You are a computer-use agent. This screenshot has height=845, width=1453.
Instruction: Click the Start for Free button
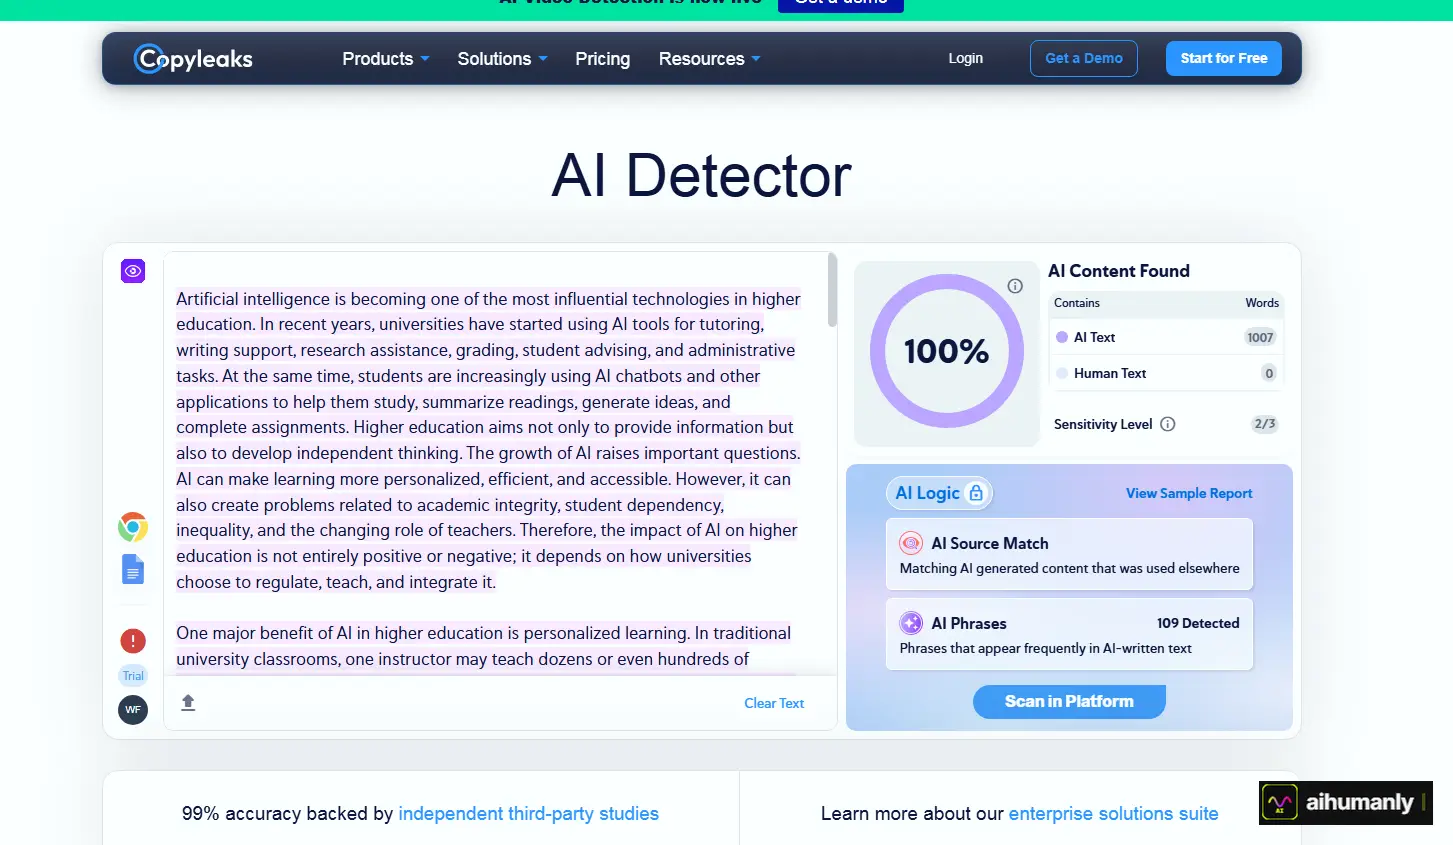pyautogui.click(x=1224, y=58)
